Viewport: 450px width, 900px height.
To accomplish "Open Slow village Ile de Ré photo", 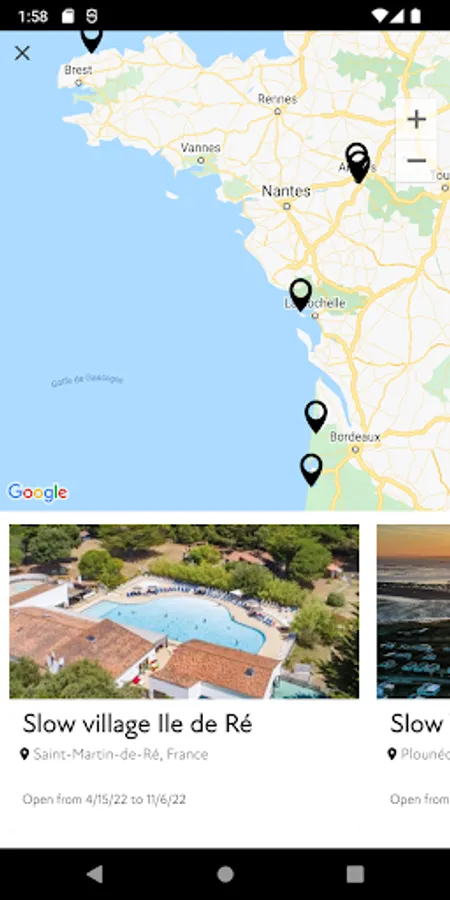I will [184, 611].
